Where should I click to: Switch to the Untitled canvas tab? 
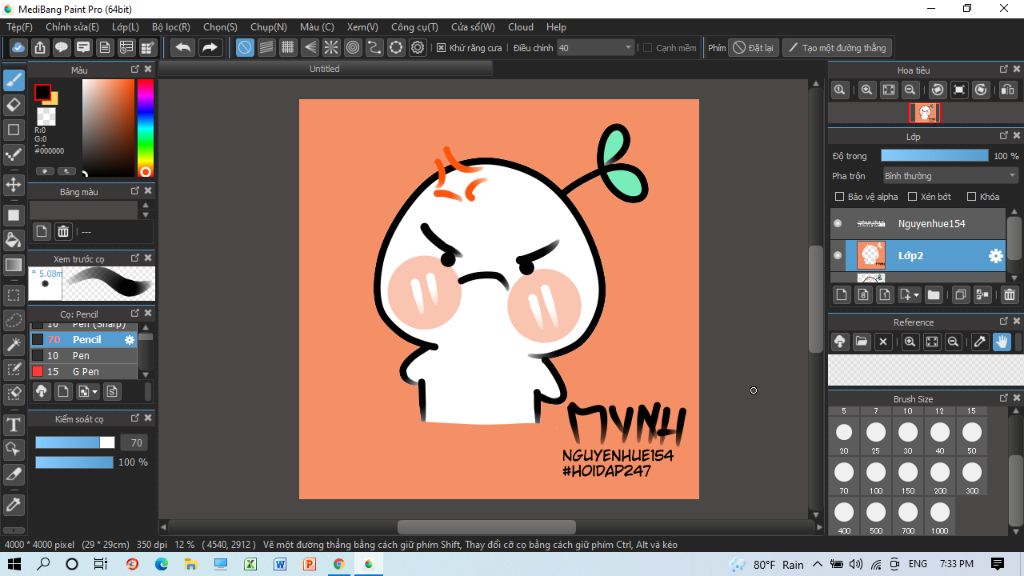click(325, 69)
